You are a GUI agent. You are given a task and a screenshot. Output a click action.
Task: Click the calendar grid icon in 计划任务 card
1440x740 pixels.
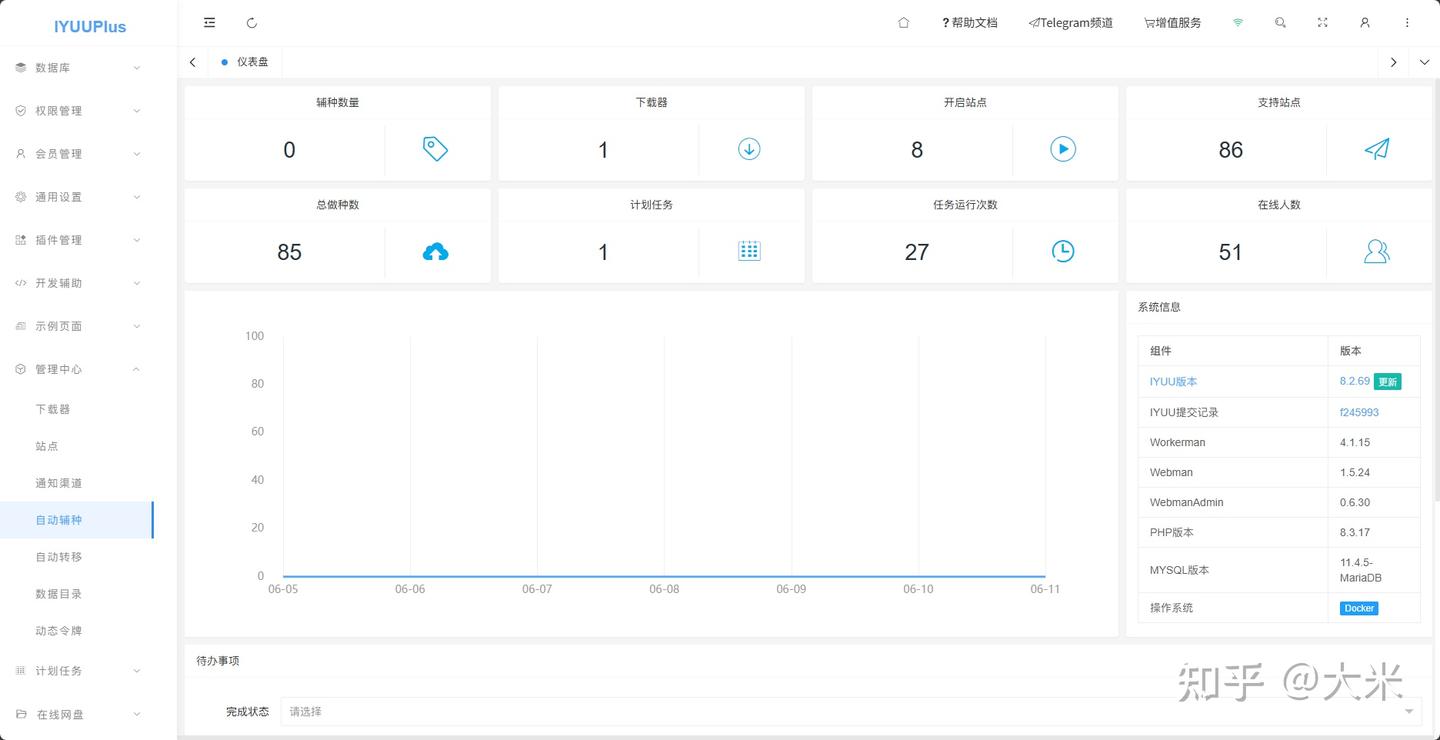pos(749,251)
